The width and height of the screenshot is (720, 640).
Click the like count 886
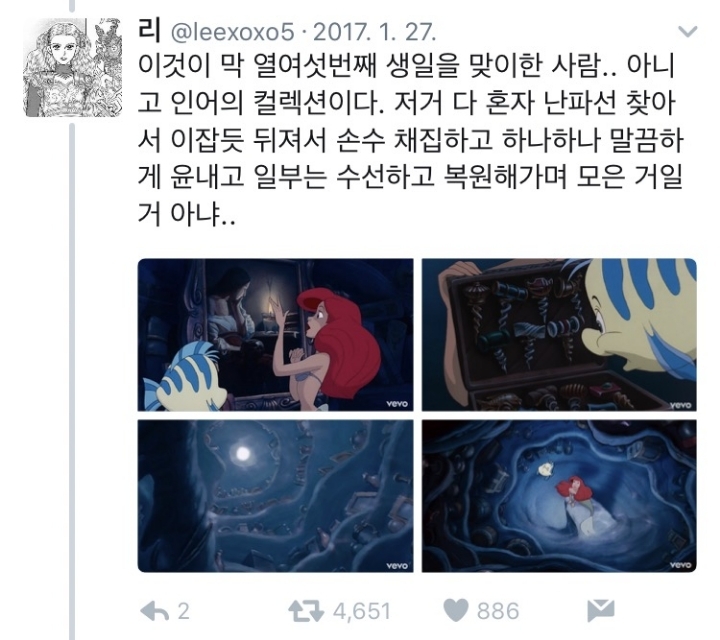tap(498, 612)
